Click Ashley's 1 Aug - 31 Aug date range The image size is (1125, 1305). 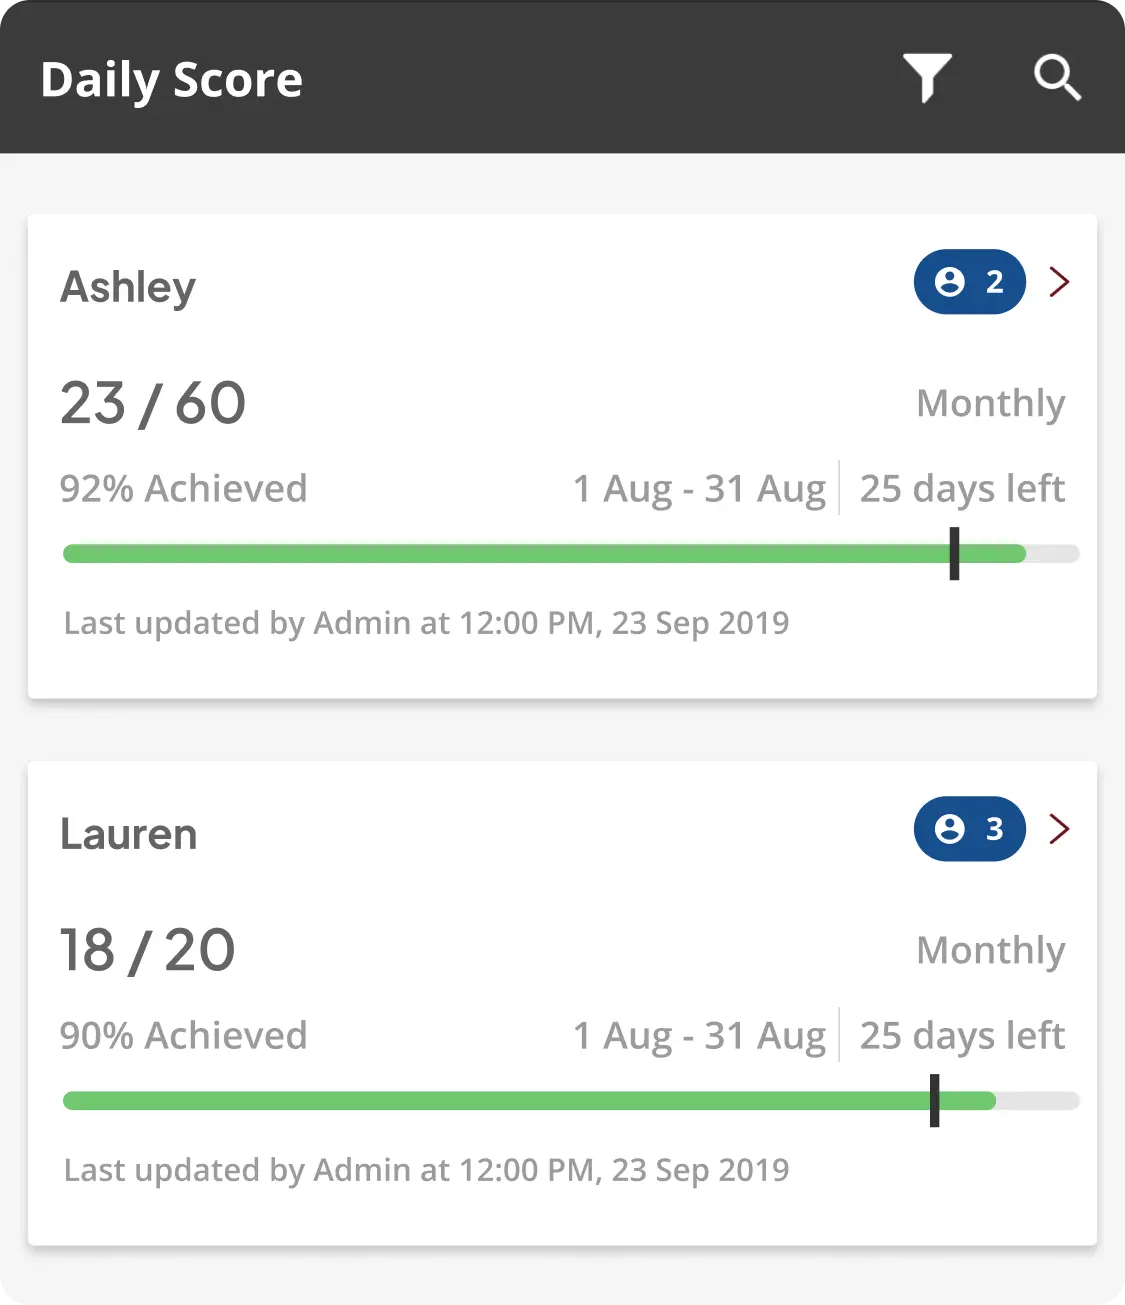pyautogui.click(x=699, y=489)
